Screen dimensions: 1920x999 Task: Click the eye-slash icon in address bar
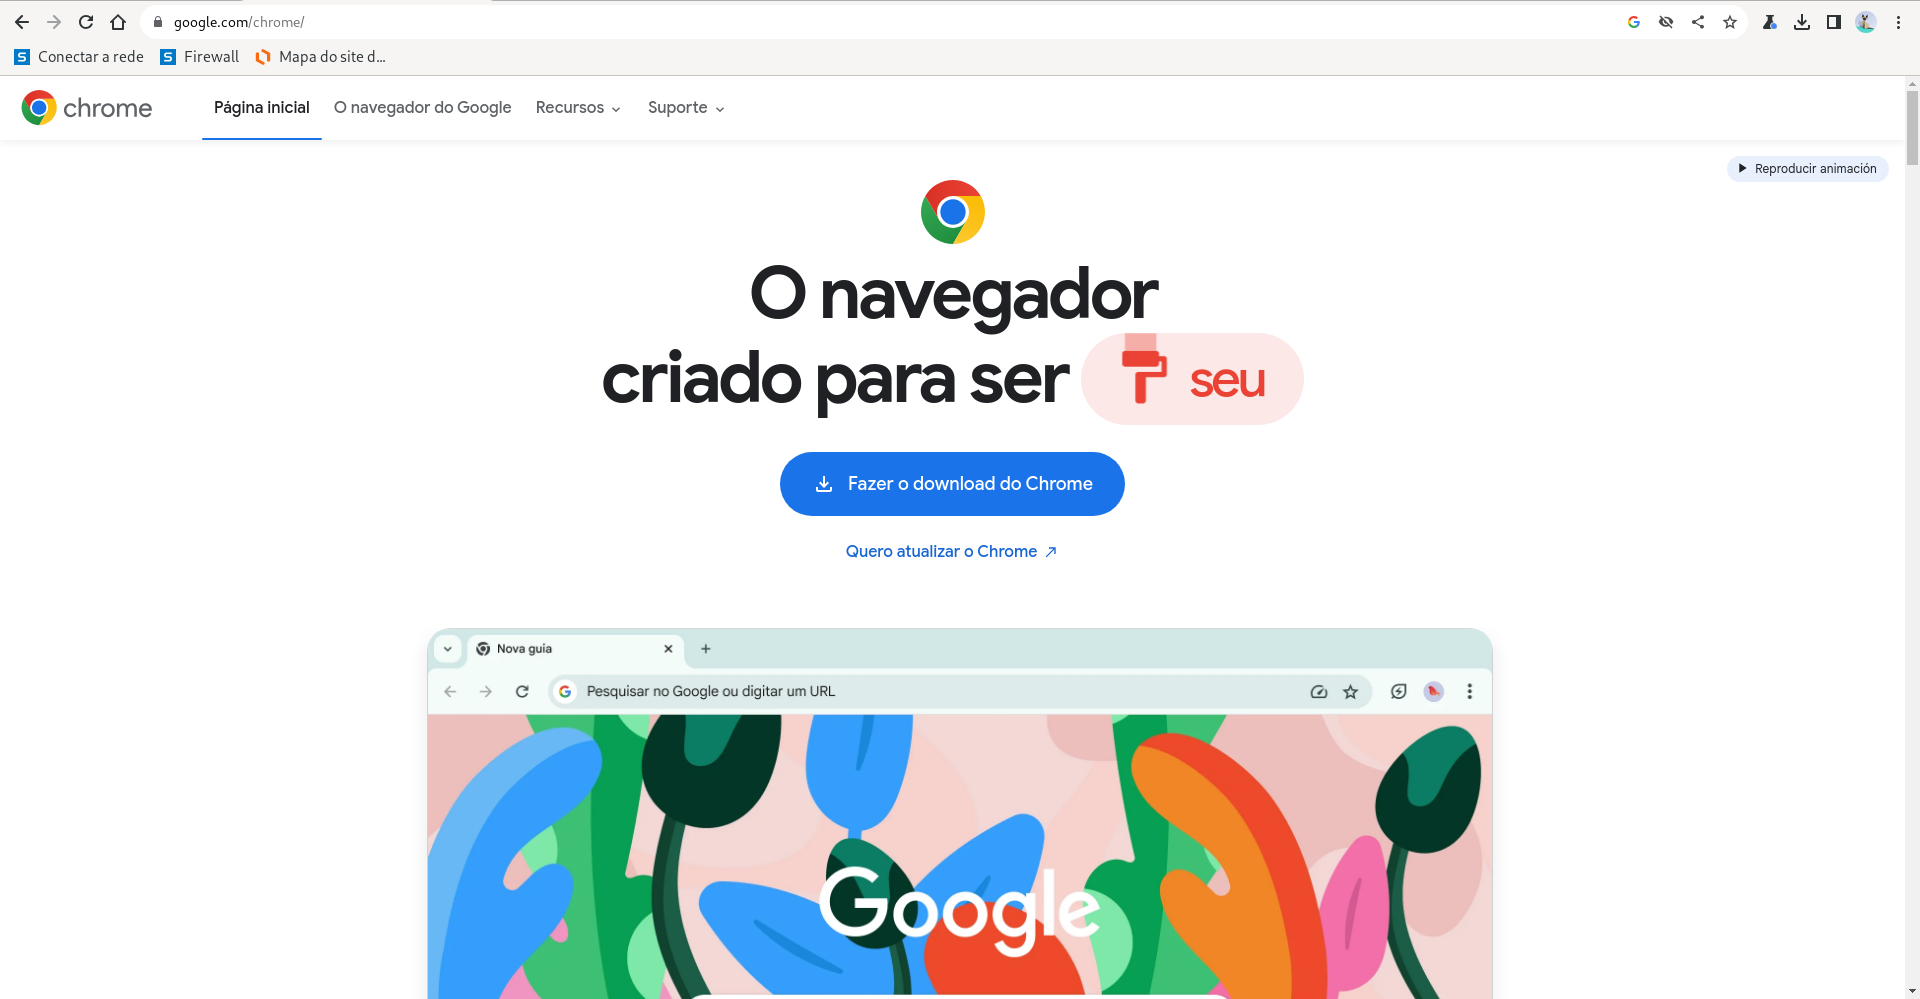coord(1666,22)
